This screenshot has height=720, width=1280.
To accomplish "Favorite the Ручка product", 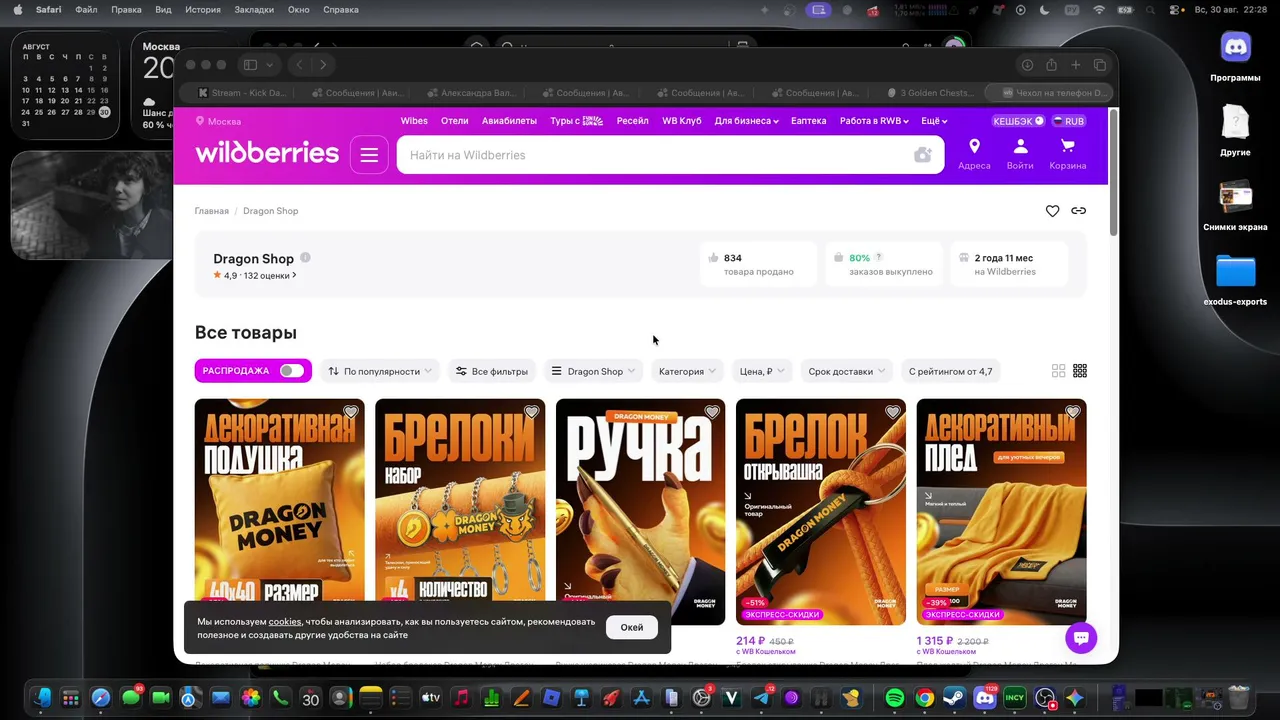I will 712,412.
